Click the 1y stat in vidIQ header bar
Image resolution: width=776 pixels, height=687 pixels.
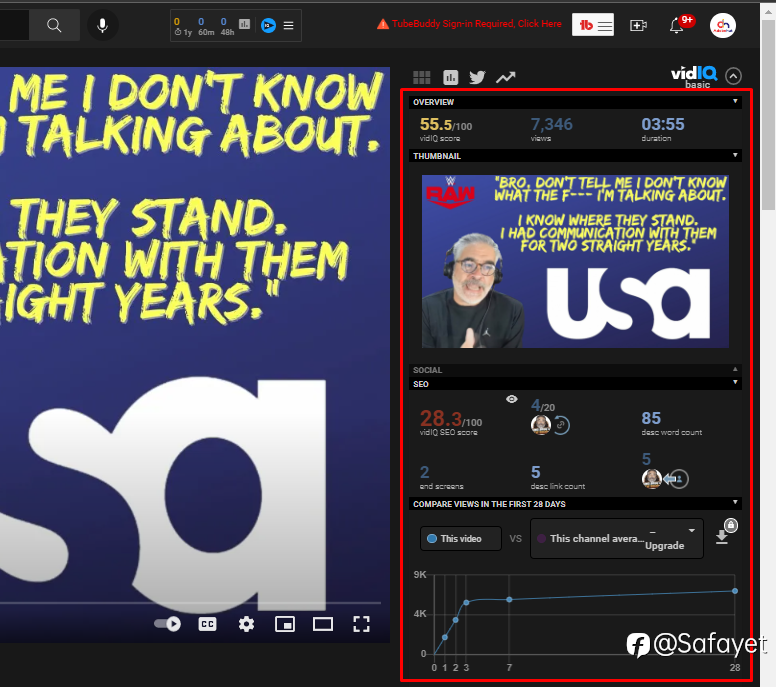[x=183, y=26]
